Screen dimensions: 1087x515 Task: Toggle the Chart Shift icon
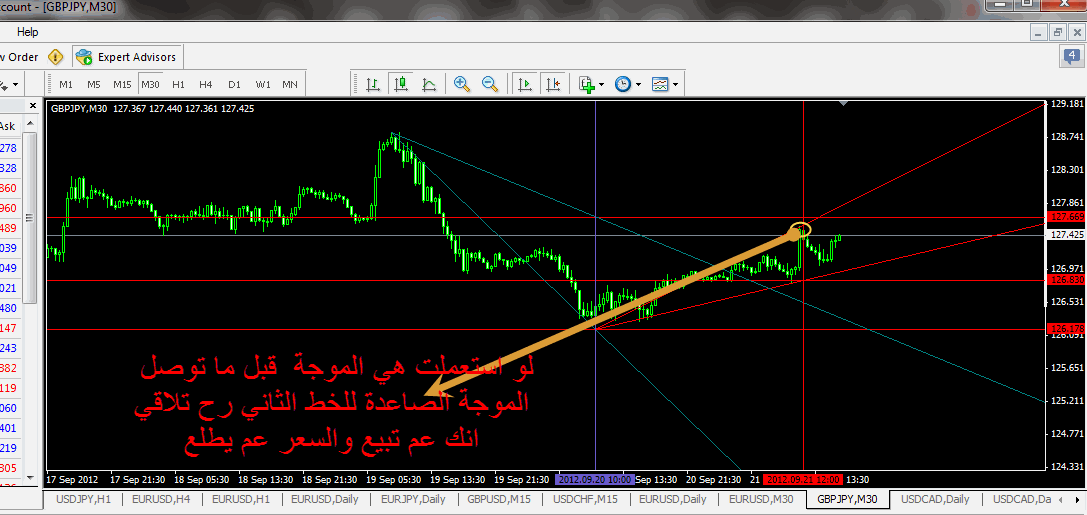pyautogui.click(x=553, y=85)
